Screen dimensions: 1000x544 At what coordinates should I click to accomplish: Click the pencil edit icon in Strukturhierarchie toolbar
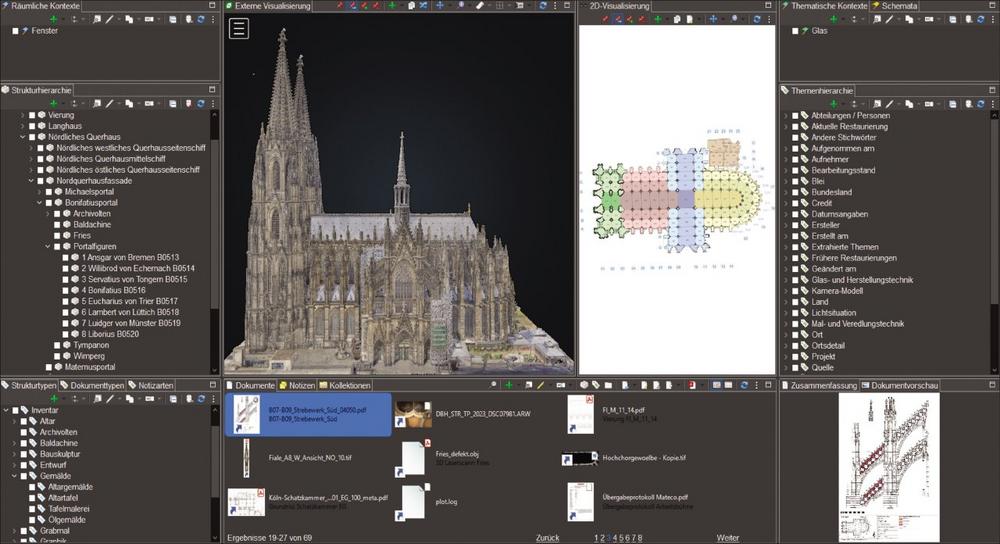tap(109, 103)
